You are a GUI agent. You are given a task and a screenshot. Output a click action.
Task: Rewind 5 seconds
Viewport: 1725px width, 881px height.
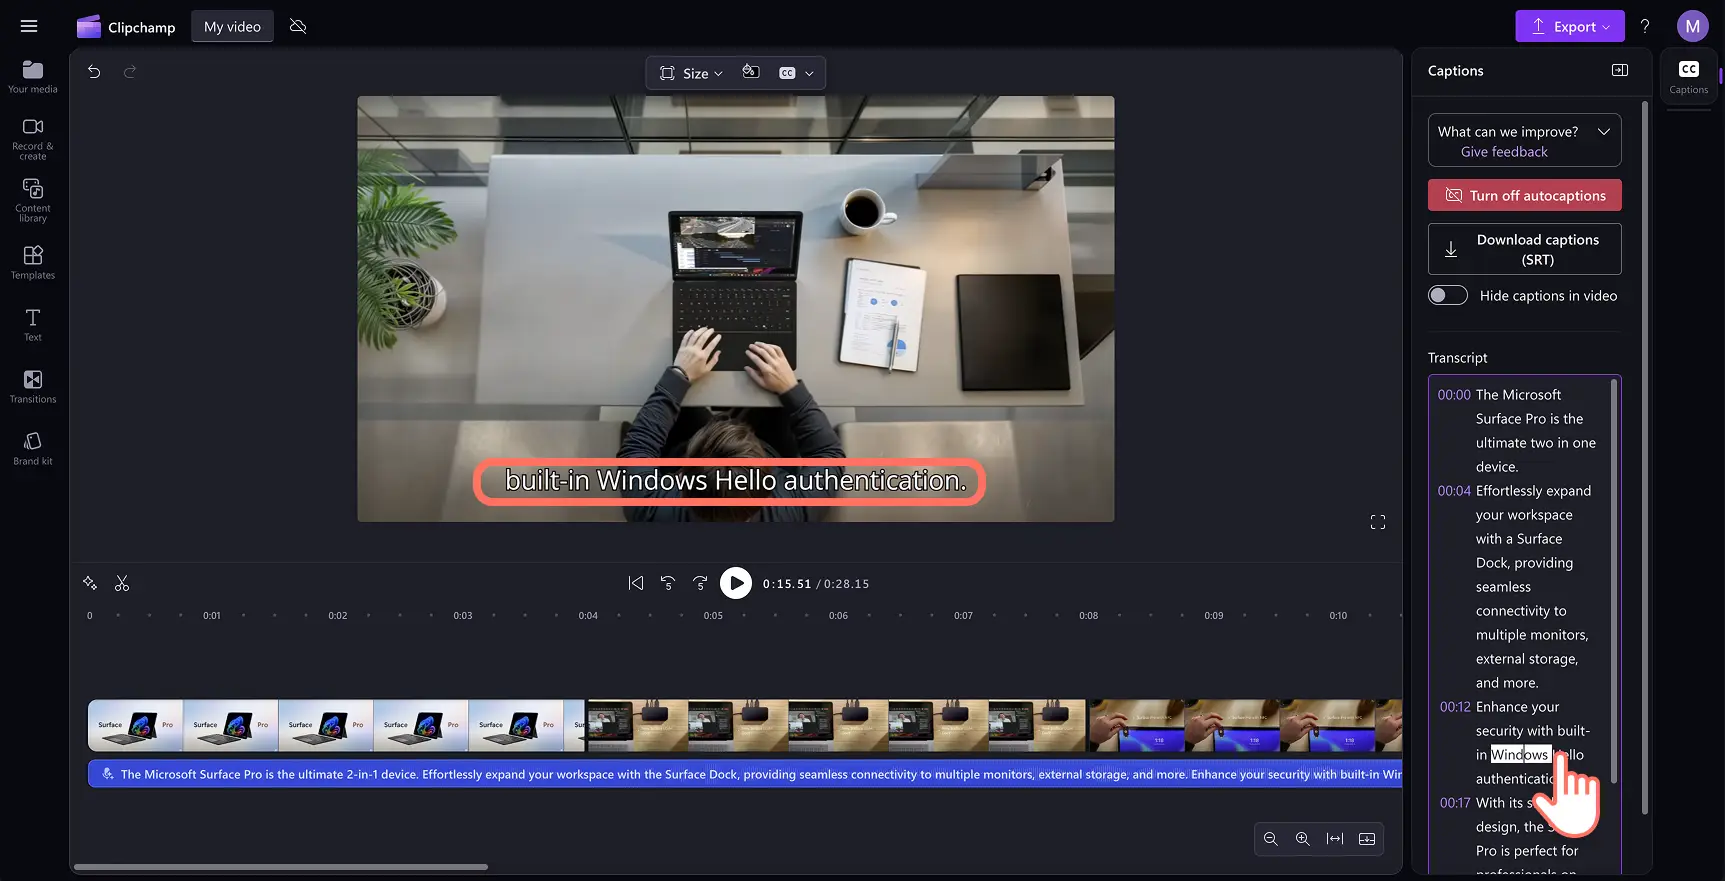pyautogui.click(x=668, y=583)
